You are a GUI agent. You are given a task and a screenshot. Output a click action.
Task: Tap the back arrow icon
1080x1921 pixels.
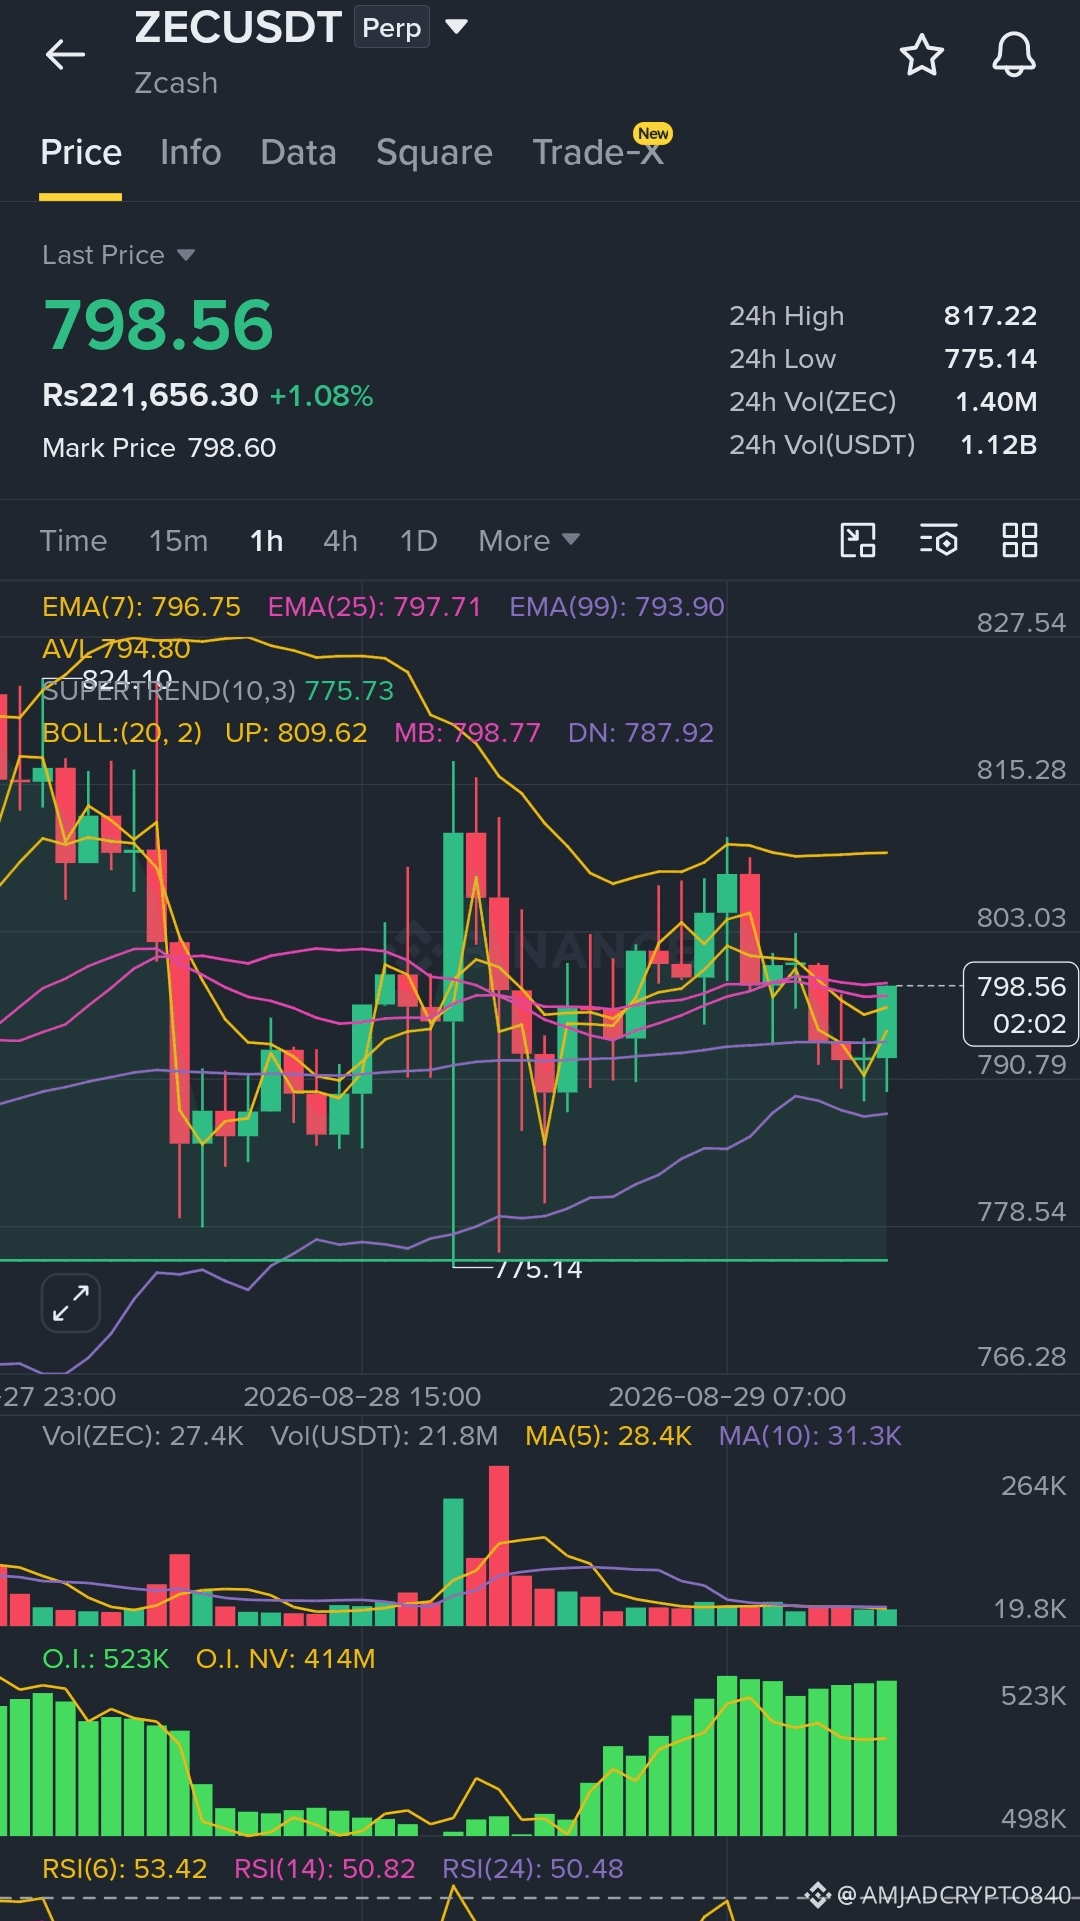click(x=65, y=54)
